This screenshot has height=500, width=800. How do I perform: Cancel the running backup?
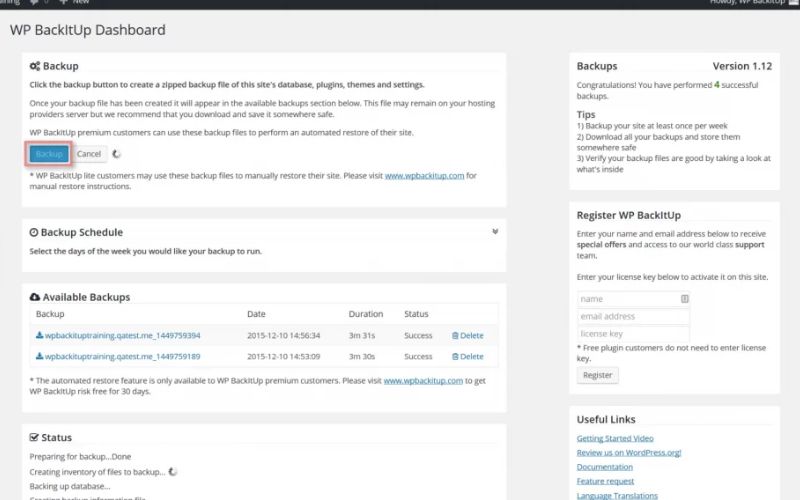pyautogui.click(x=89, y=154)
